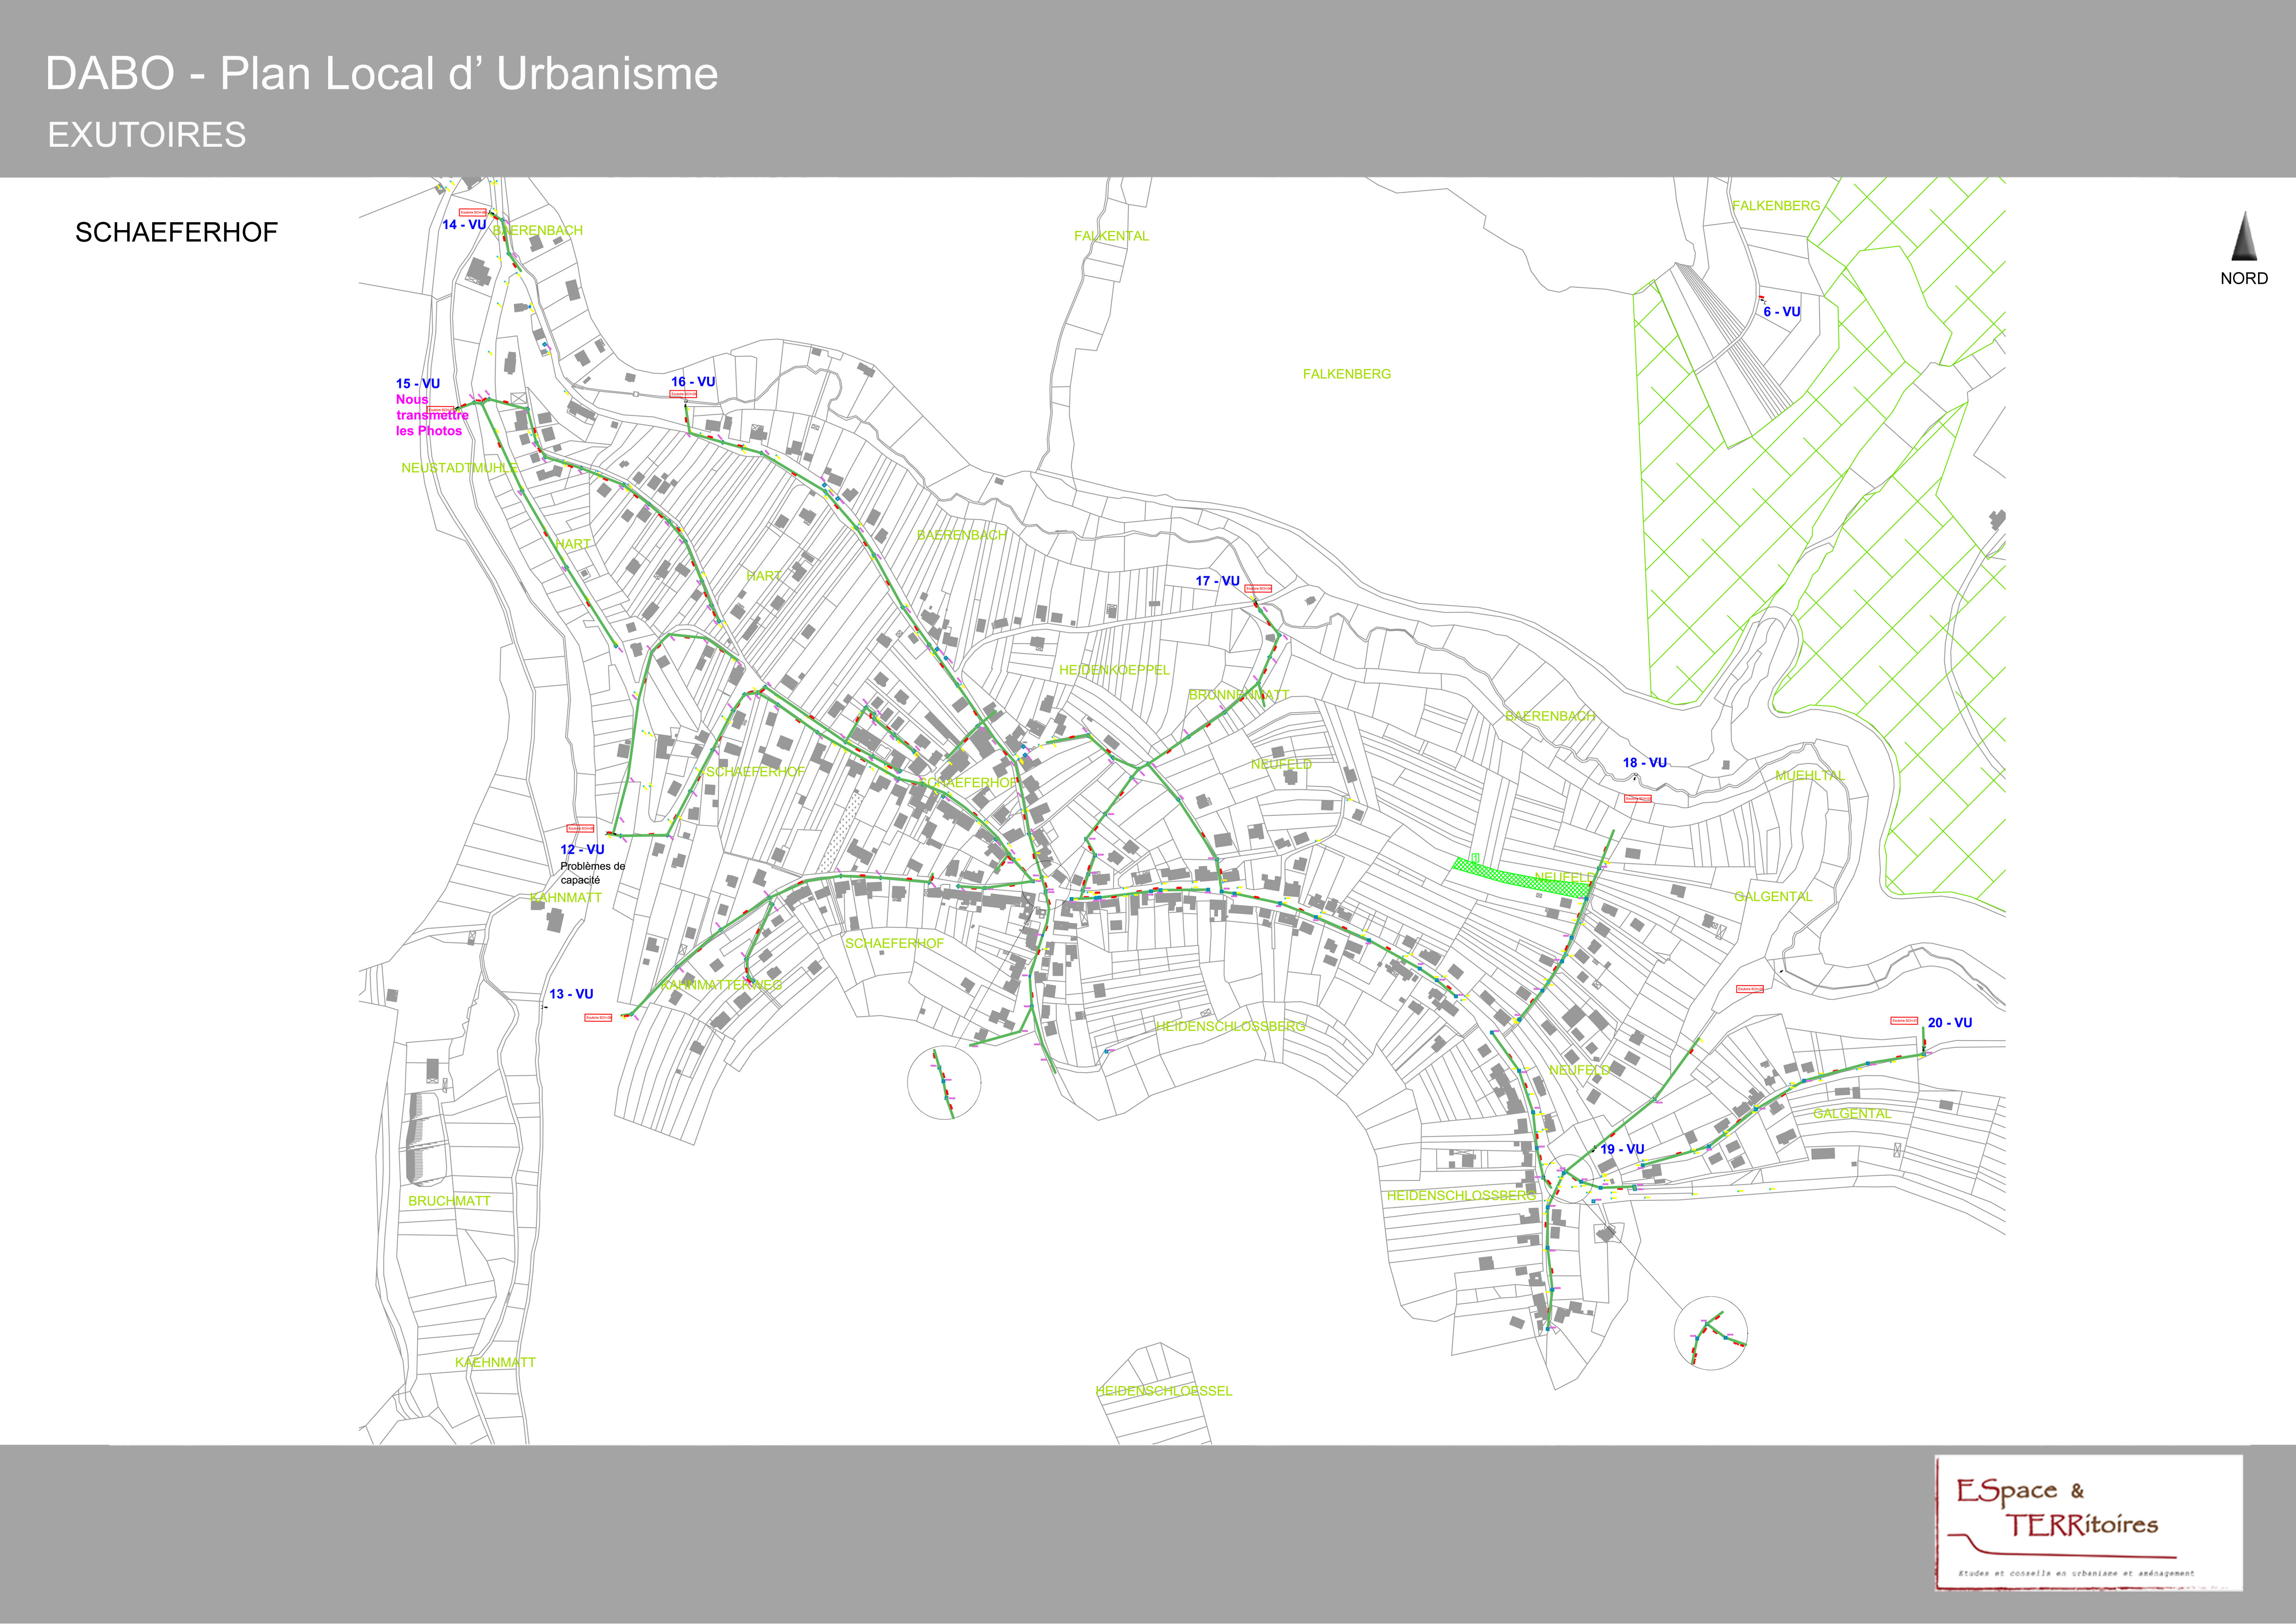Image resolution: width=2296 pixels, height=1624 pixels.
Task: Click the black 'SCHAEFERHOF' sector heading
Action: (x=176, y=233)
